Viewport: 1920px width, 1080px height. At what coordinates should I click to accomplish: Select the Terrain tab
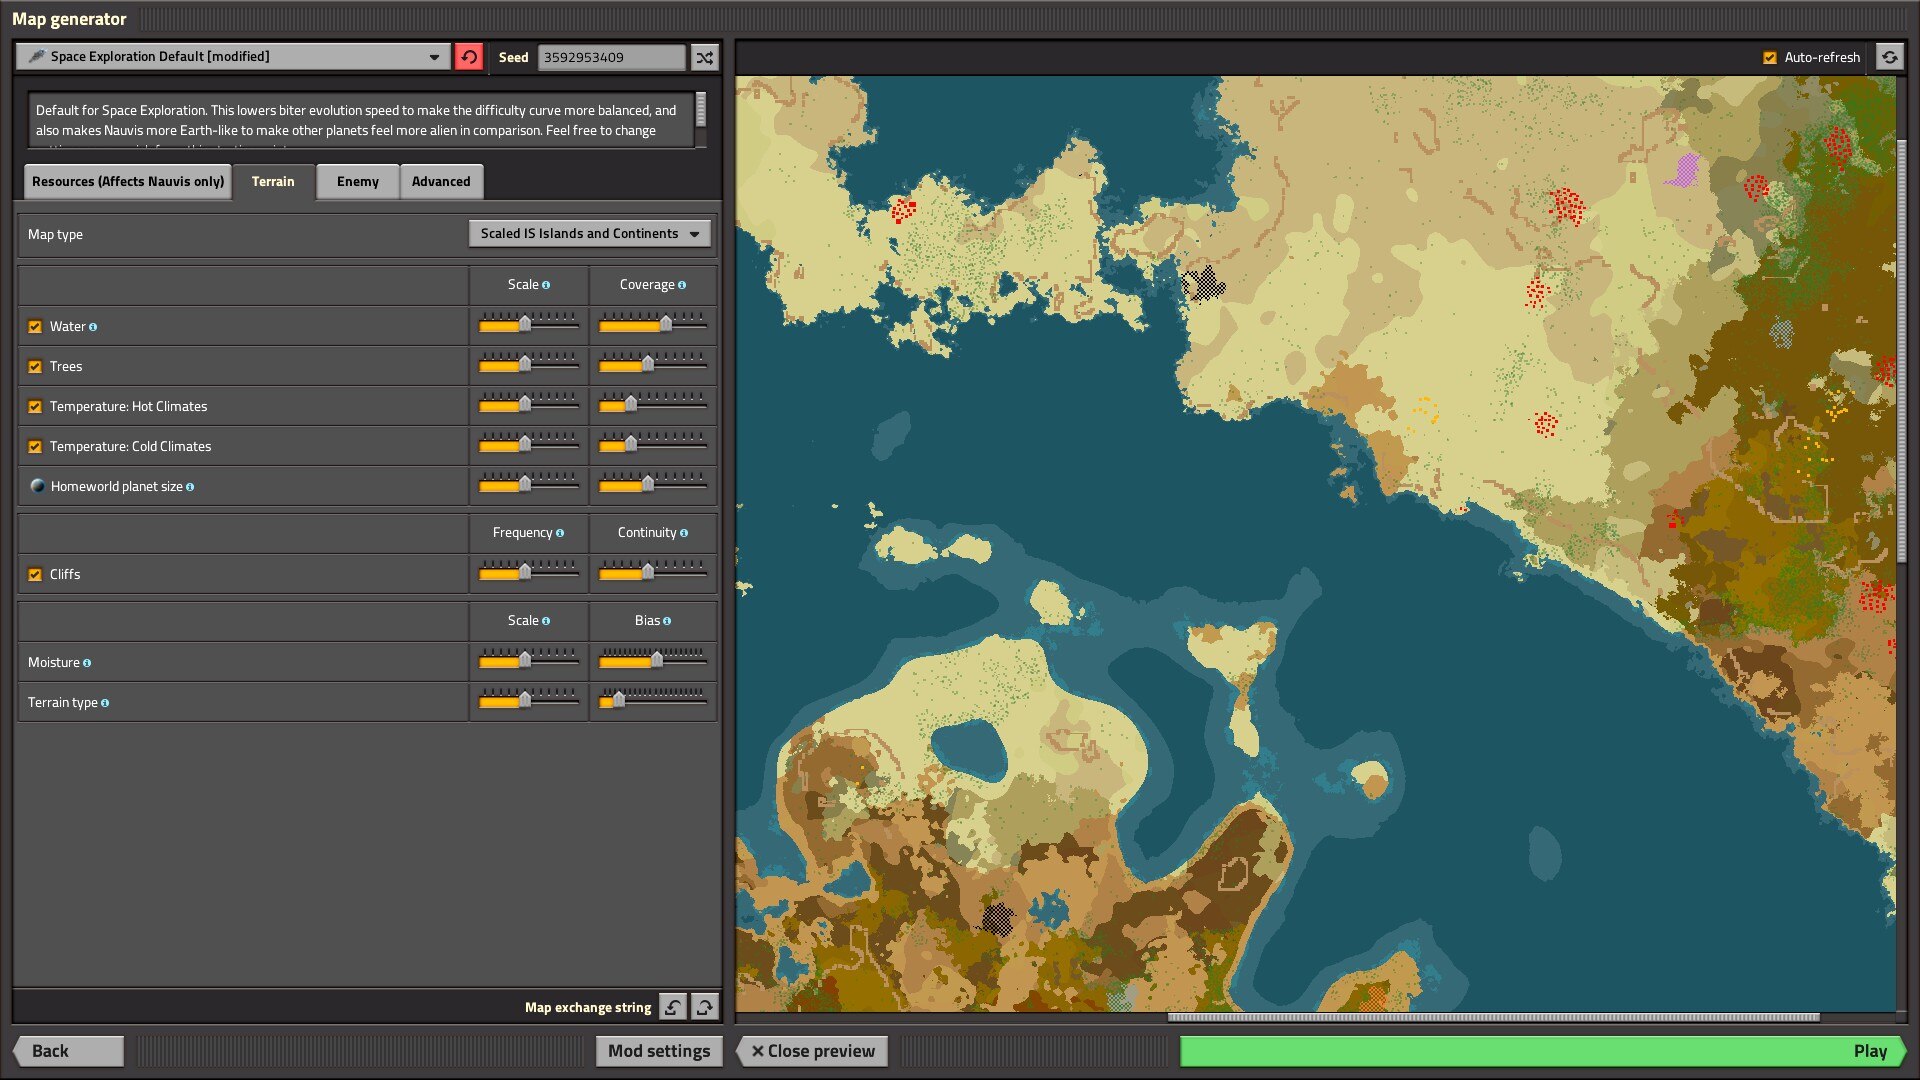273,182
